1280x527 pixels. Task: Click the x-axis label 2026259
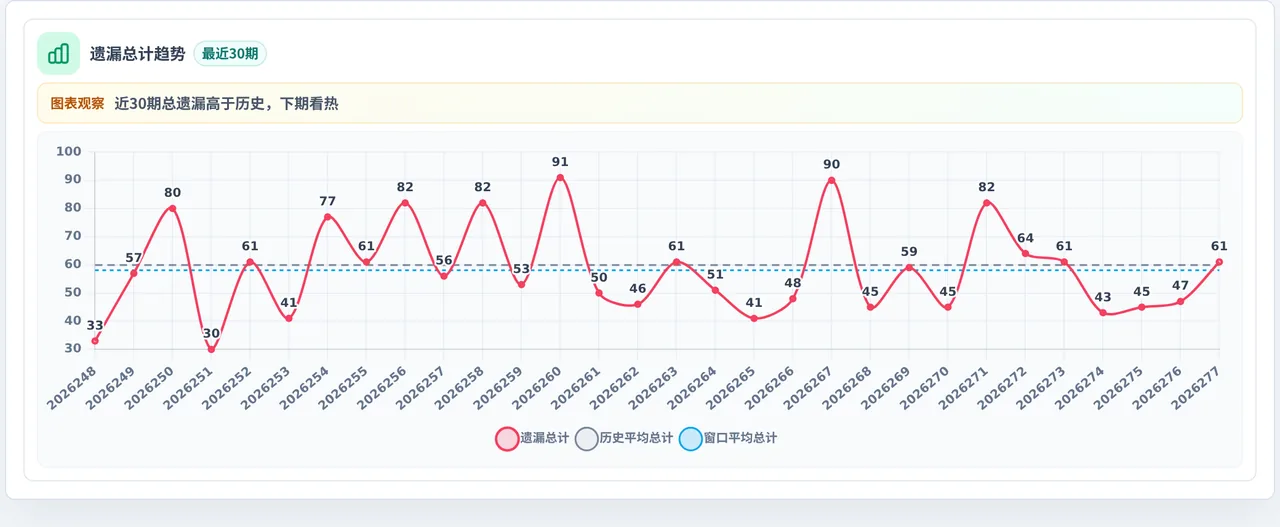click(x=498, y=387)
